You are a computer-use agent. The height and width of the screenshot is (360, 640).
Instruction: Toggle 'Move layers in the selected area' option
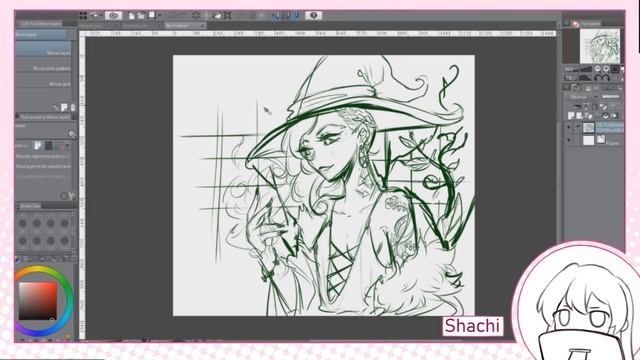pos(43,167)
